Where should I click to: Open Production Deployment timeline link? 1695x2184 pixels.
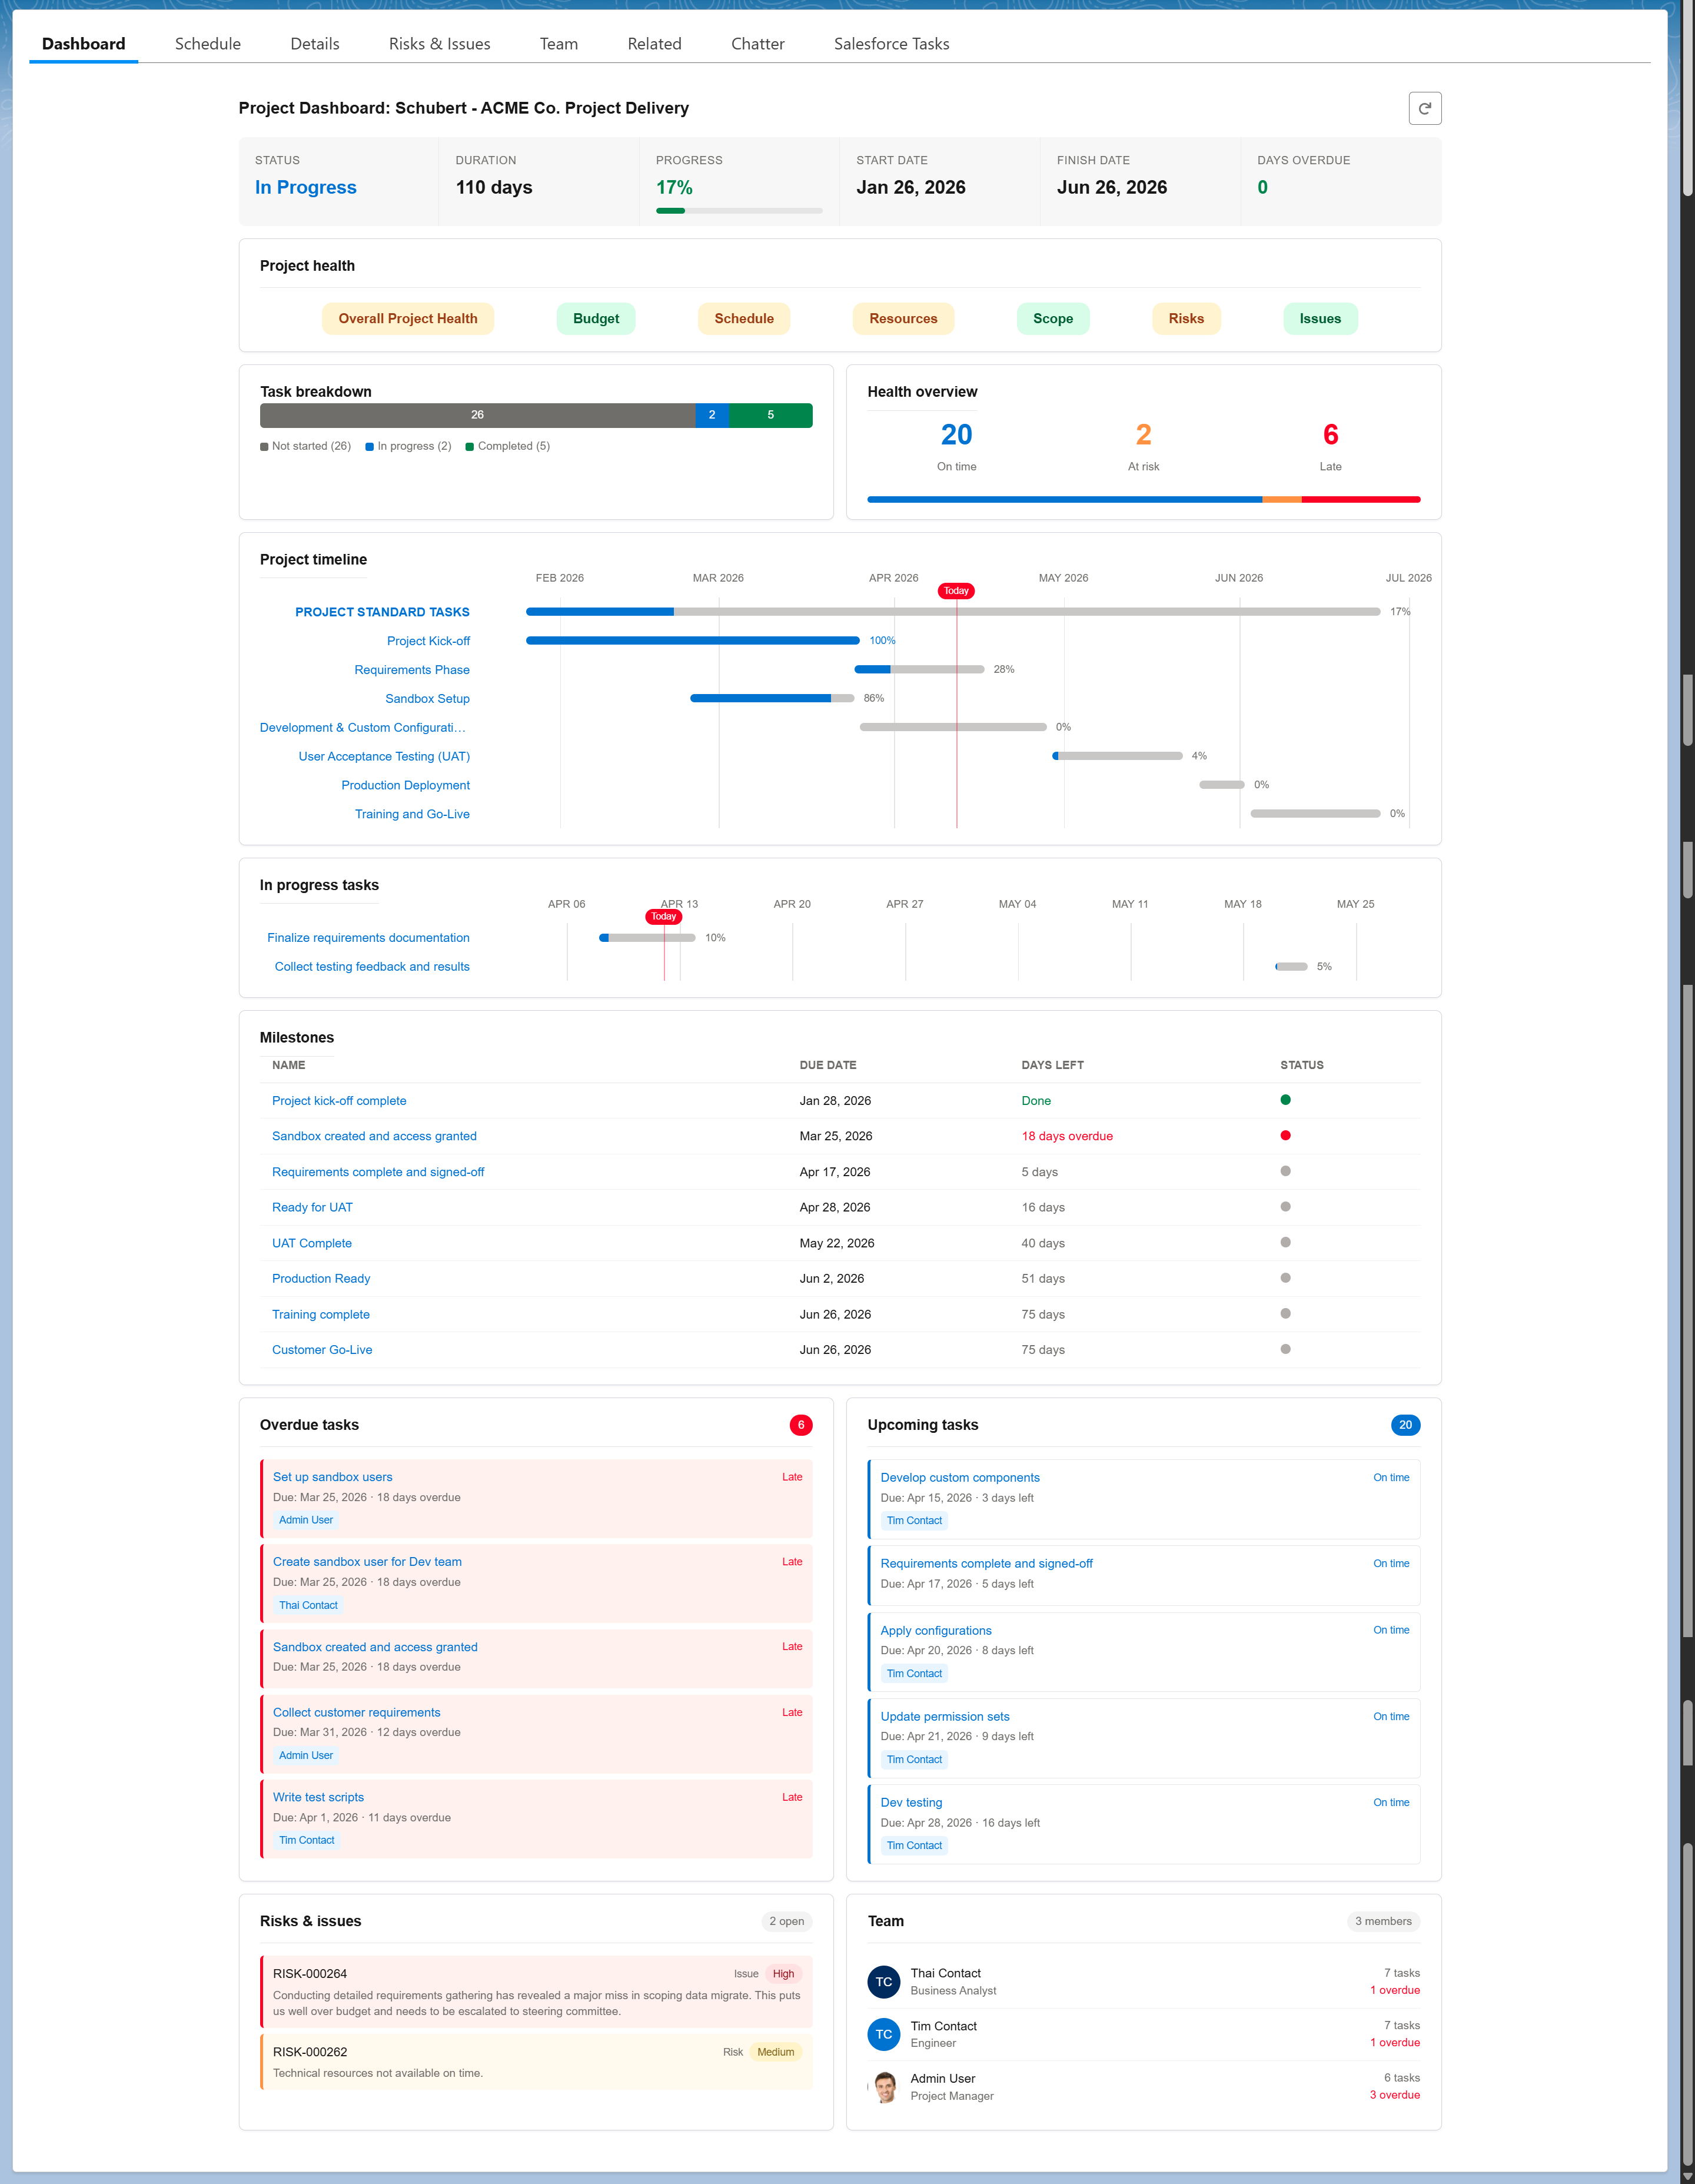(x=405, y=786)
